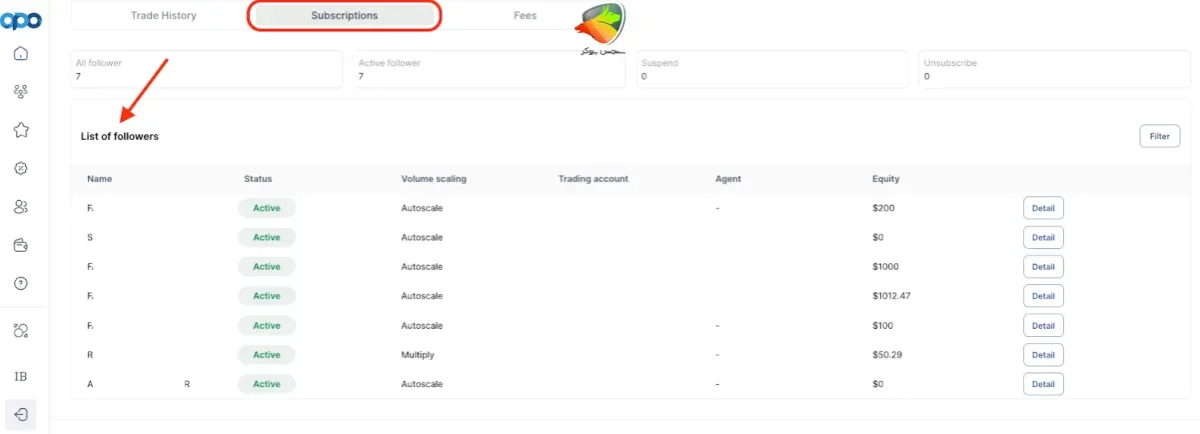This screenshot has width=1200, height=434.
Task: Click the sync-settings icon in sidebar
Action: pyautogui.click(x=21, y=331)
